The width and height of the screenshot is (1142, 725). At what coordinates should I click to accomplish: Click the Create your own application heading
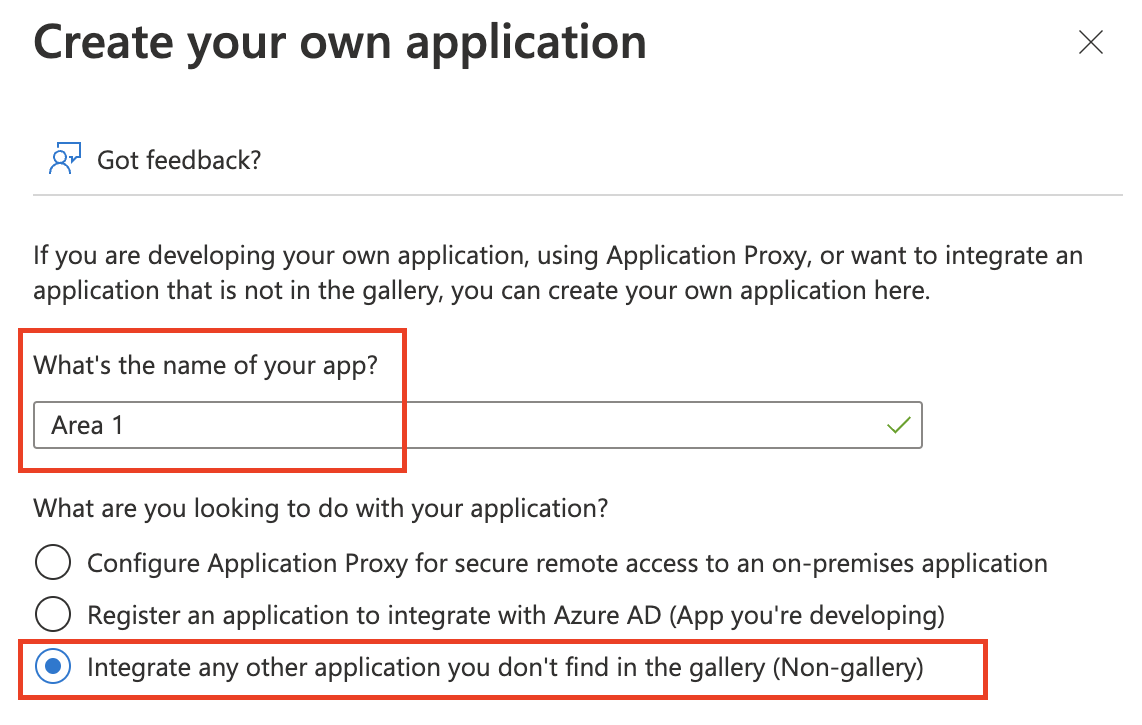340,42
